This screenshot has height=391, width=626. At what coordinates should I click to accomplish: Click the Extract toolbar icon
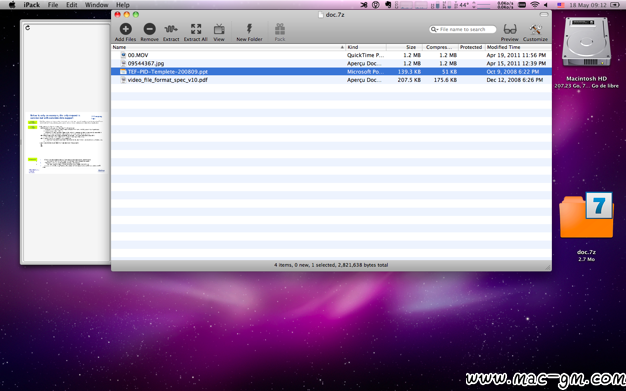pyautogui.click(x=171, y=29)
